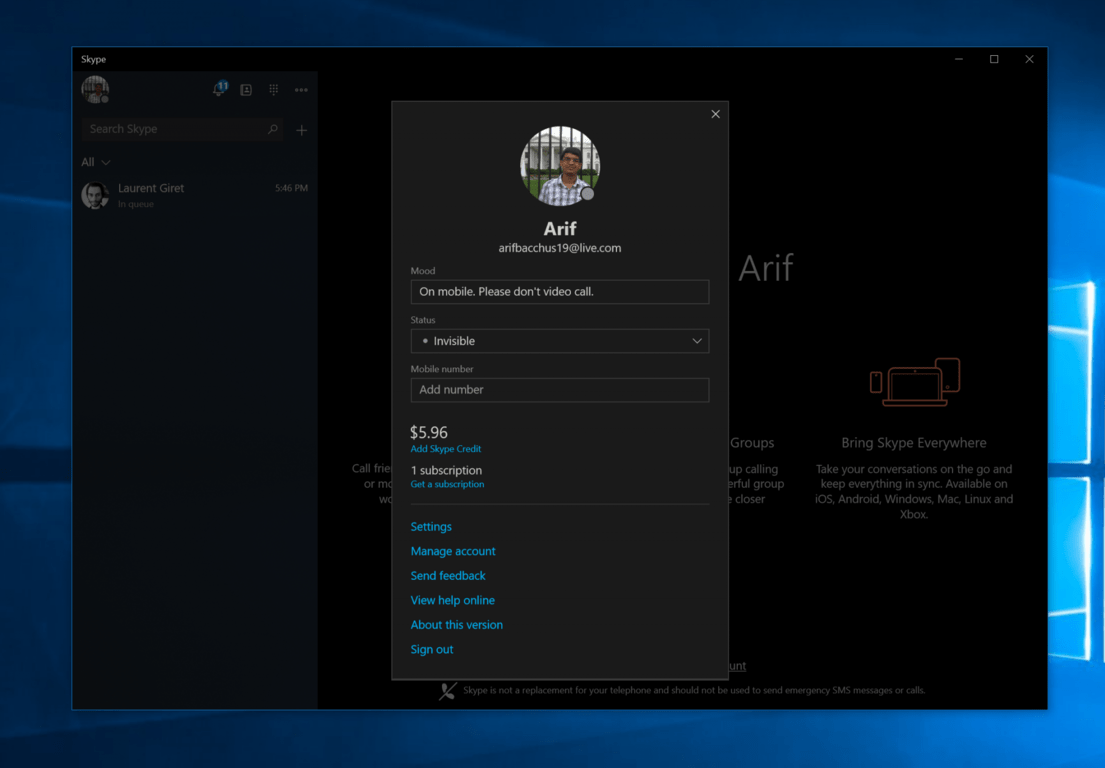This screenshot has height=768, width=1105.
Task: Click the status presence dot on Arif's picture
Action: point(588,194)
